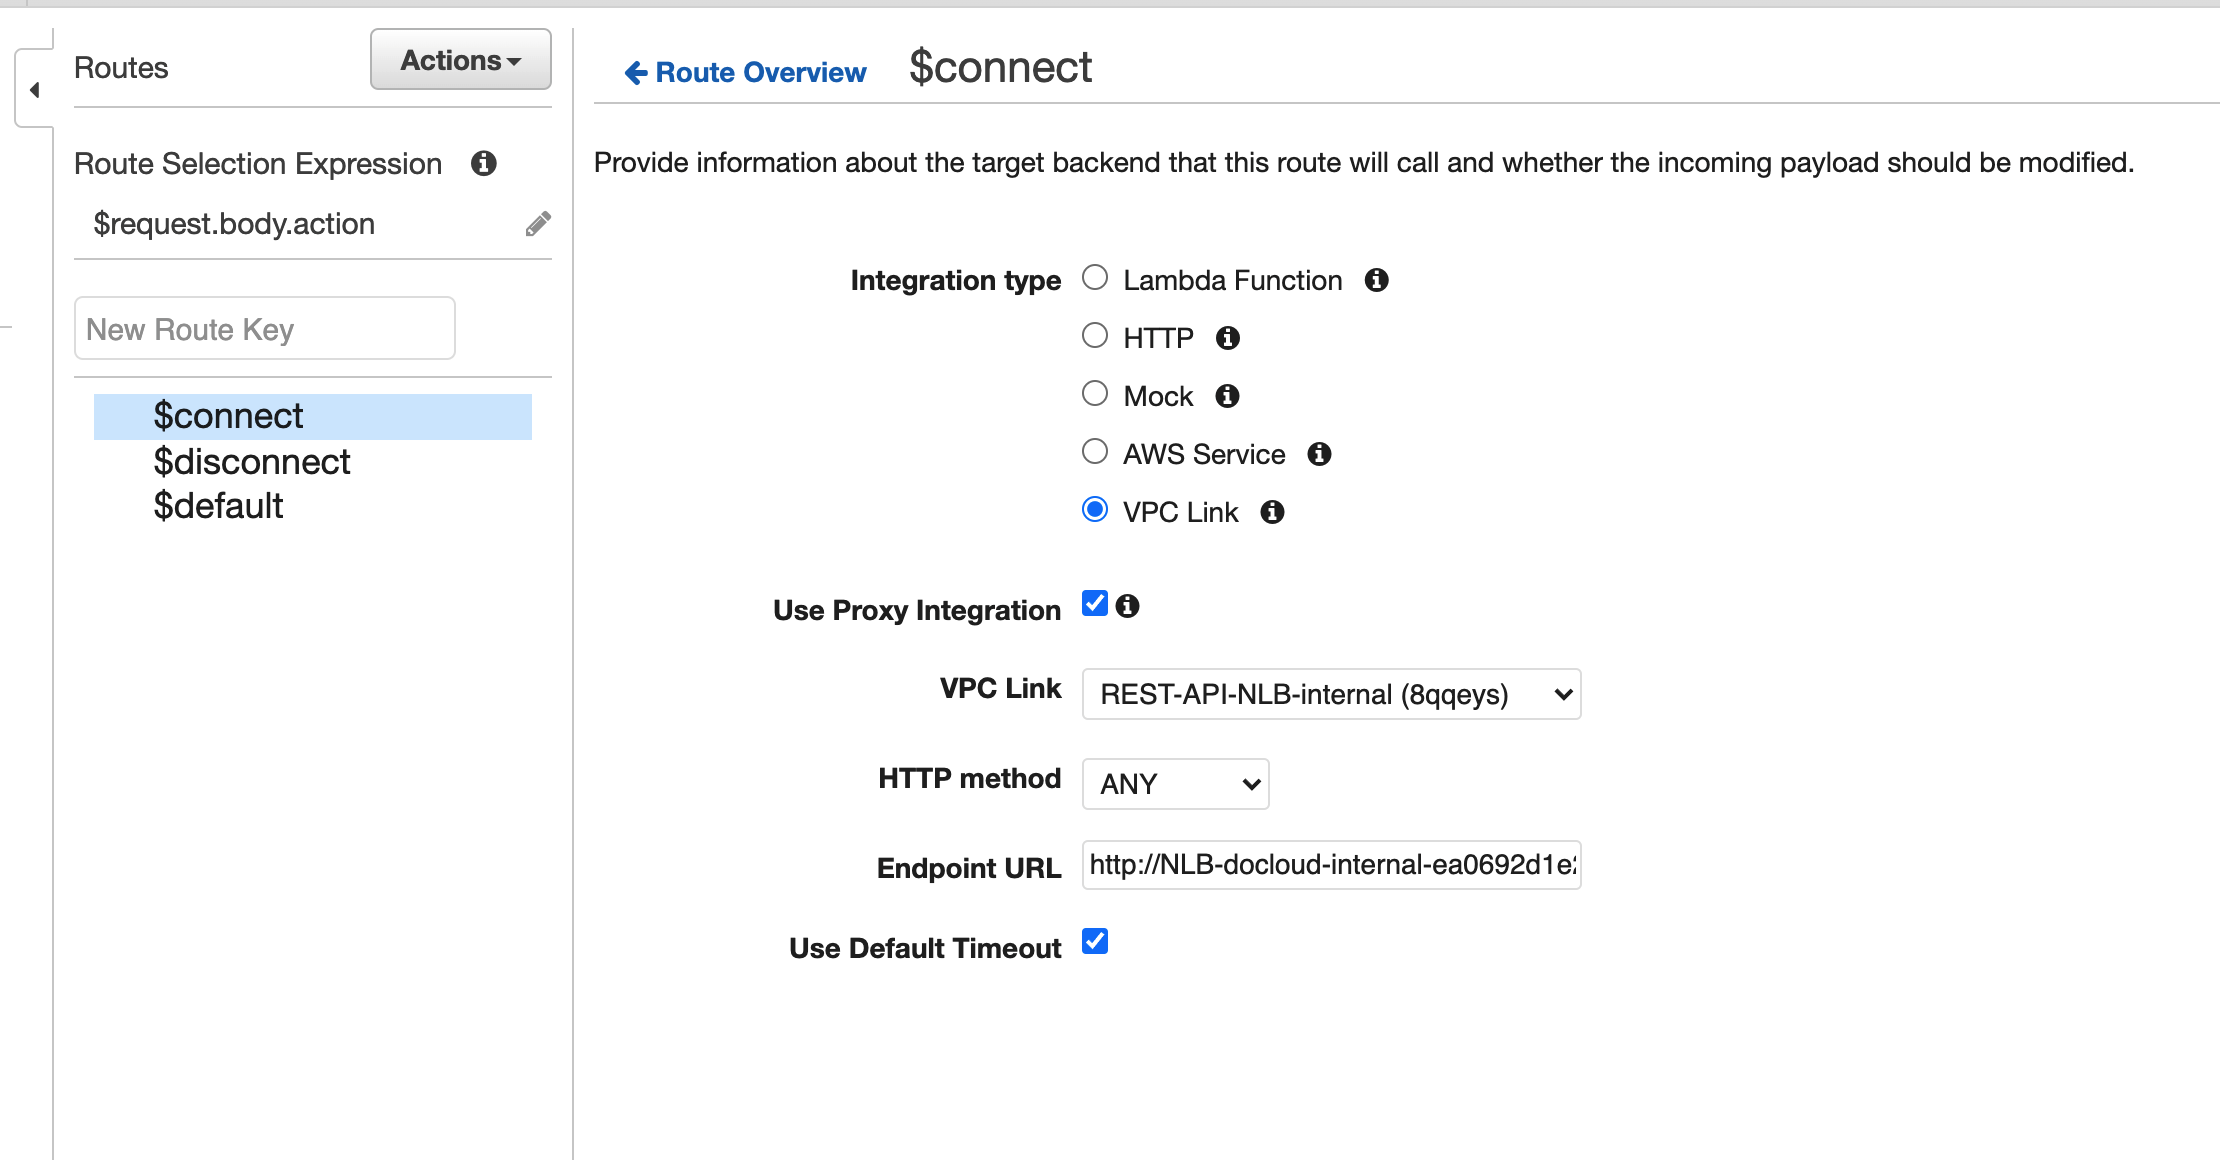Choose the Mock integration radio button

[1095, 393]
